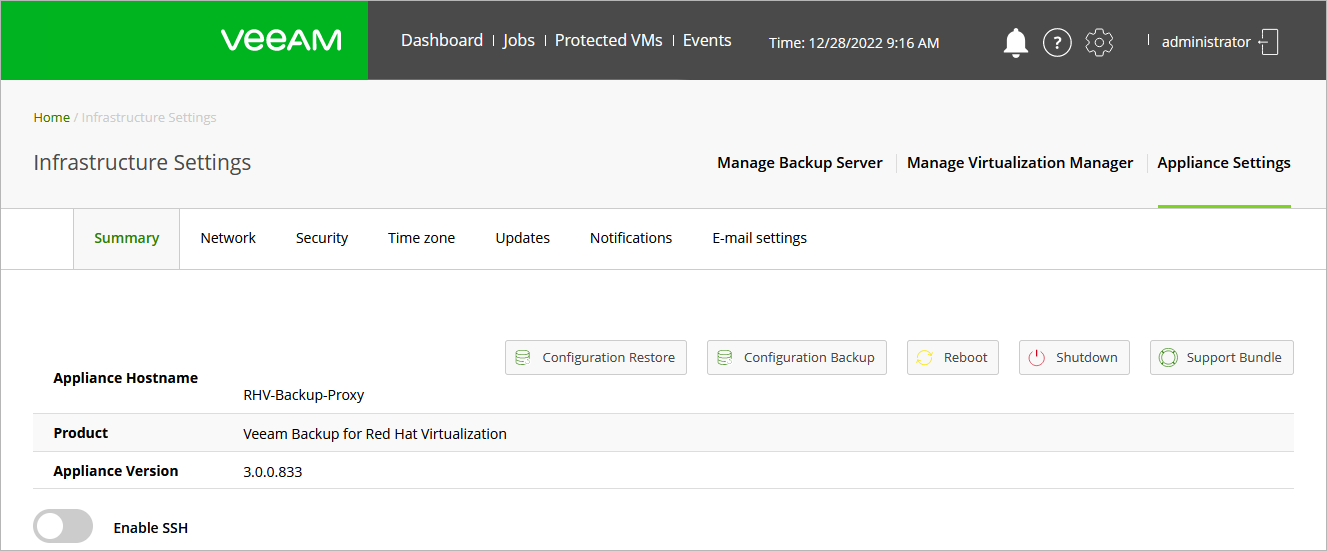Click the notifications bell icon
The image size is (1327, 551).
[x=1015, y=42]
